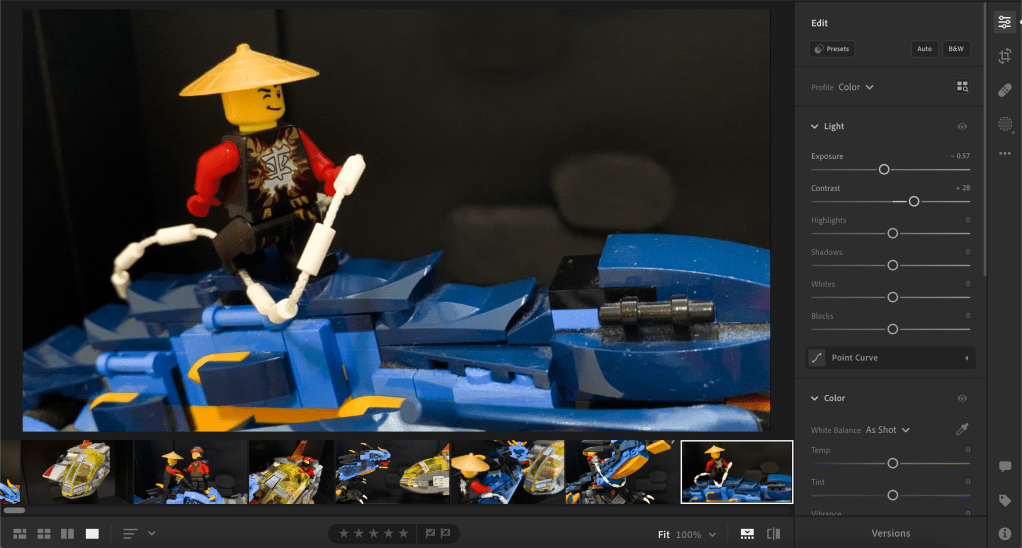Open the Info panel icon

click(1005, 533)
